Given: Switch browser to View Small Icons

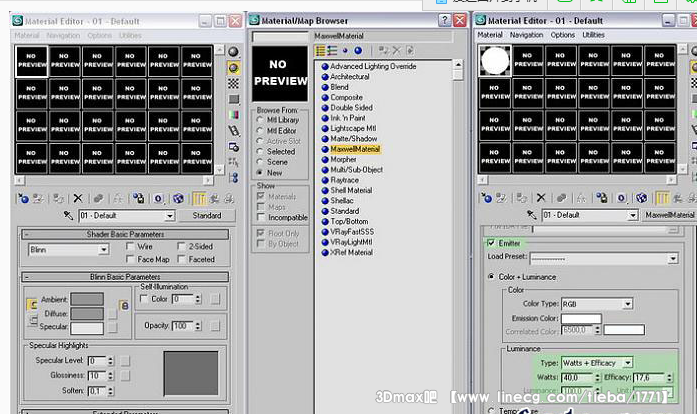Looking at the screenshot, I should click(345, 51).
